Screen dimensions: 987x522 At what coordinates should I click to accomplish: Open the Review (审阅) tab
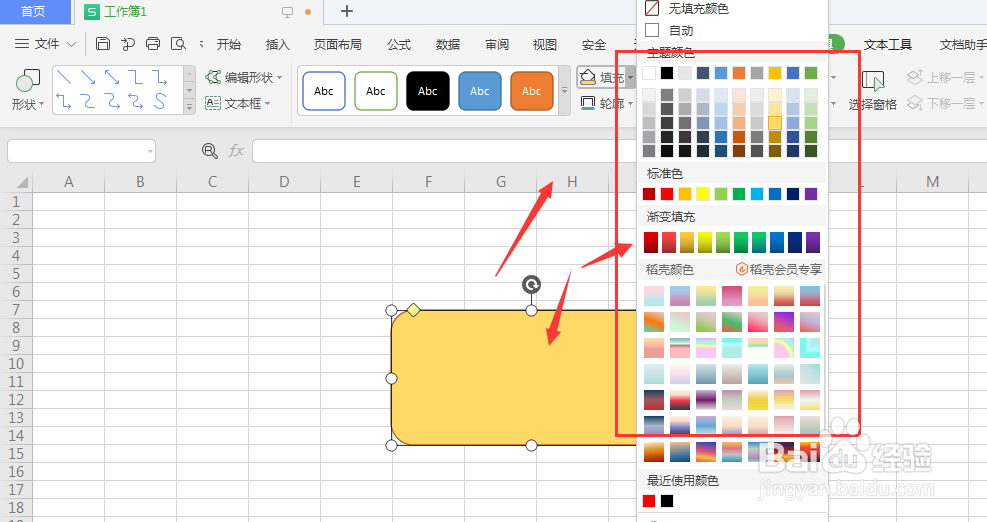tap(497, 44)
